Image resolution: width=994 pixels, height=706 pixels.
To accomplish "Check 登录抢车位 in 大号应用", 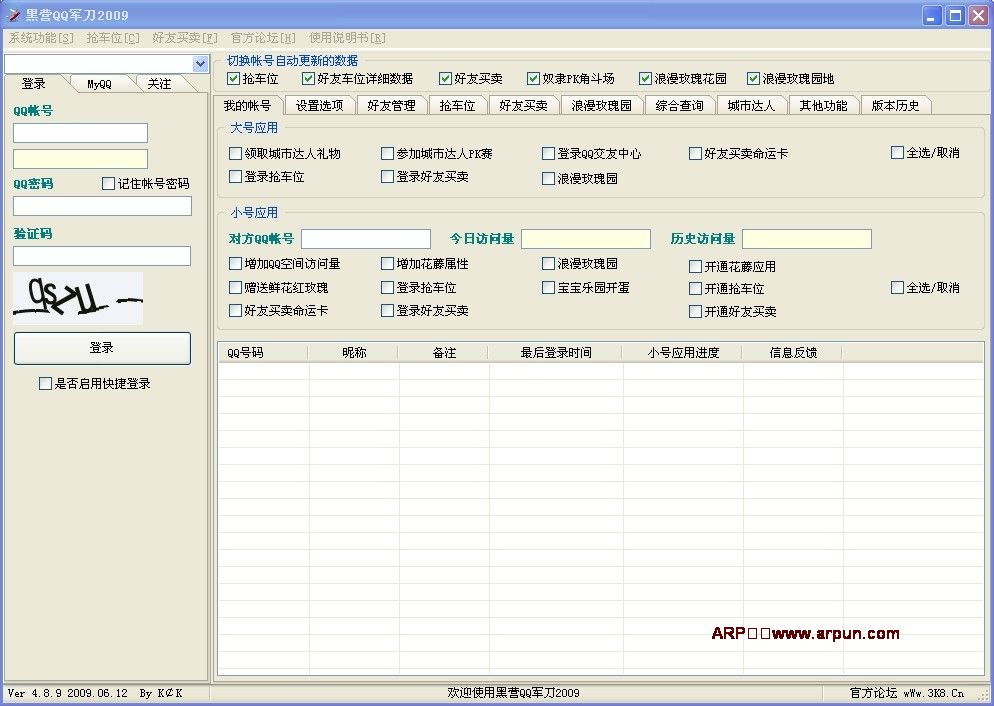I will (235, 176).
